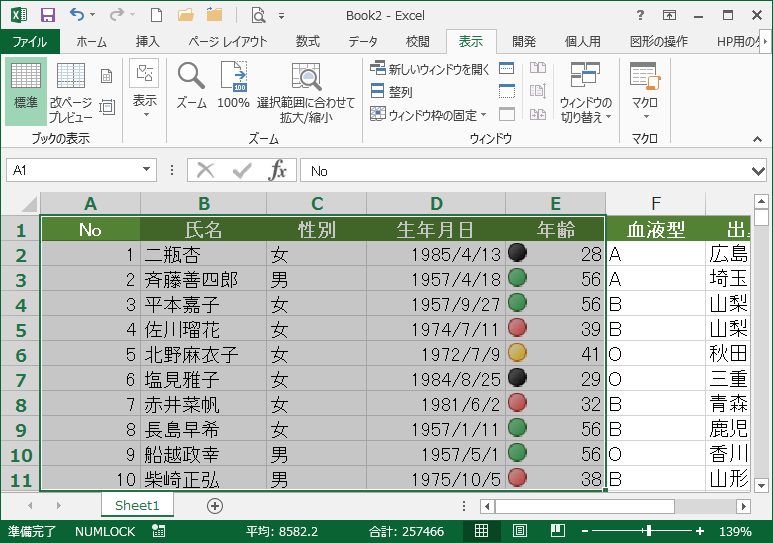This screenshot has height=543, width=773.
Task: Click the hide window icon
Action: click(x=507, y=91)
